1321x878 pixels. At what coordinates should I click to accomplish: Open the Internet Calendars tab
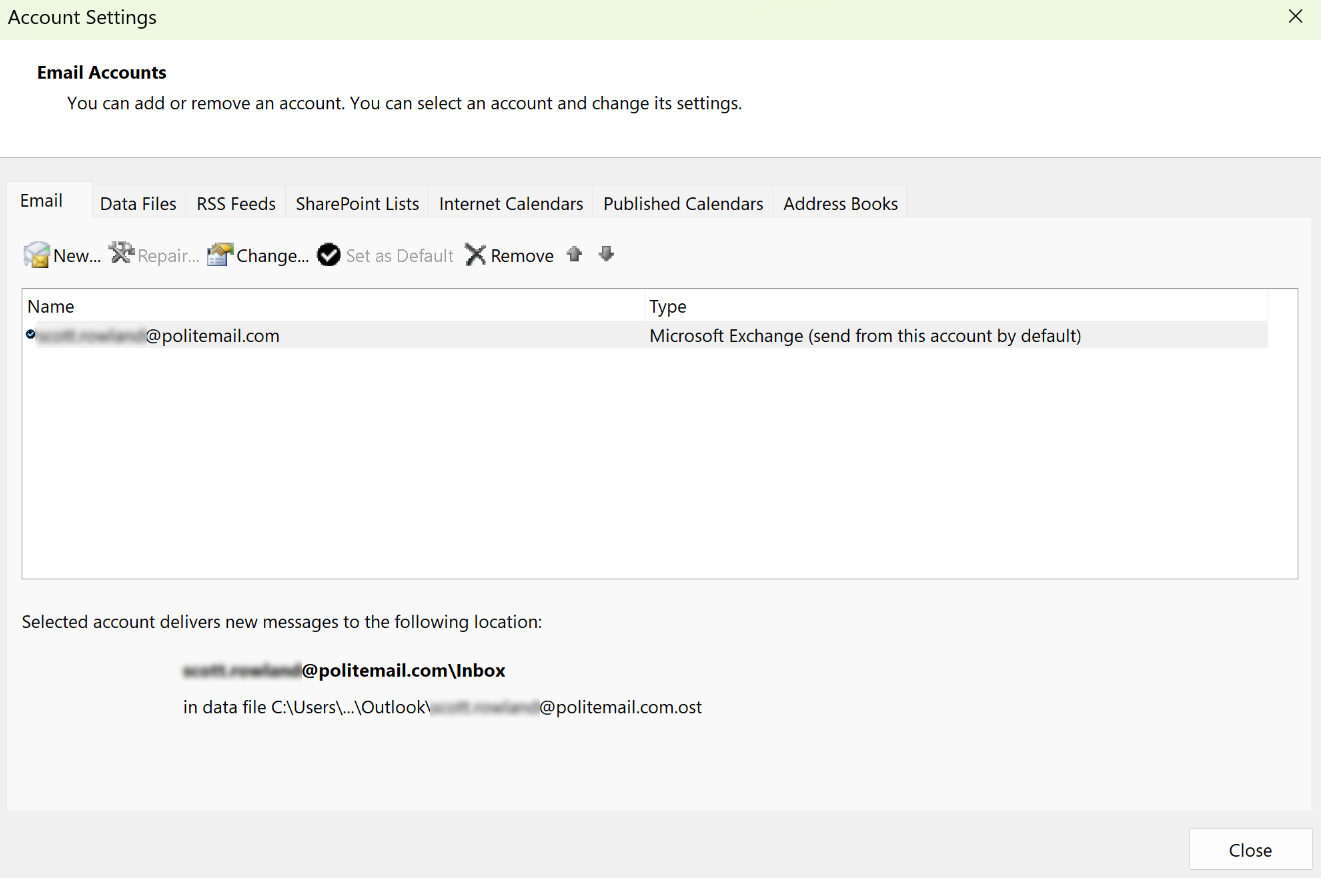[511, 204]
